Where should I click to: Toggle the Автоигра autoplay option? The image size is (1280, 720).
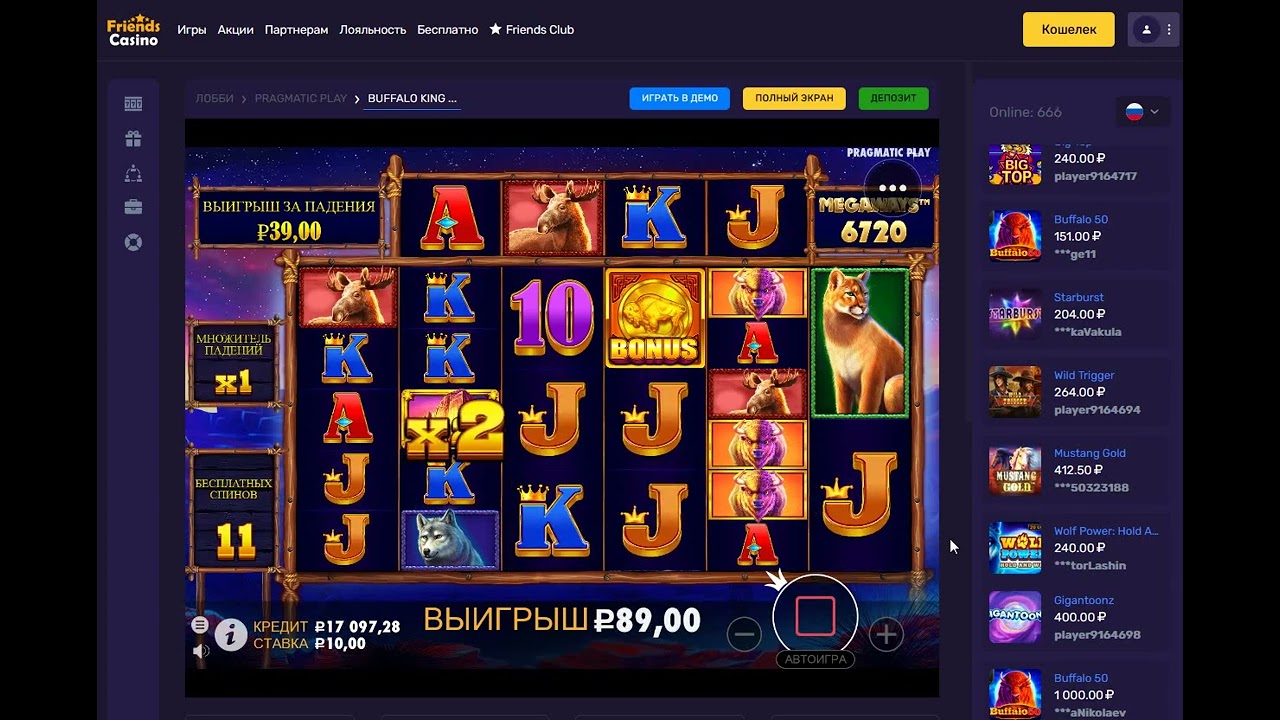pyautogui.click(x=814, y=660)
